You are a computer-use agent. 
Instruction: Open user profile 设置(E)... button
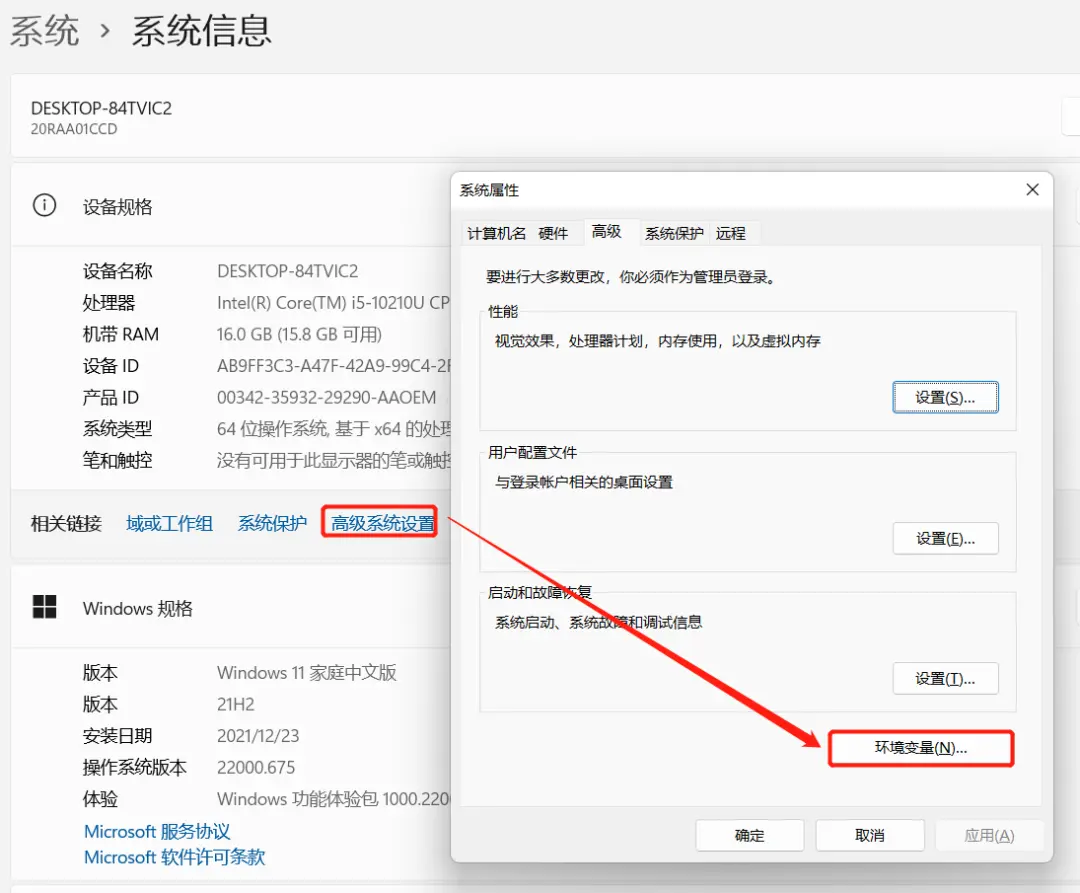(x=945, y=538)
